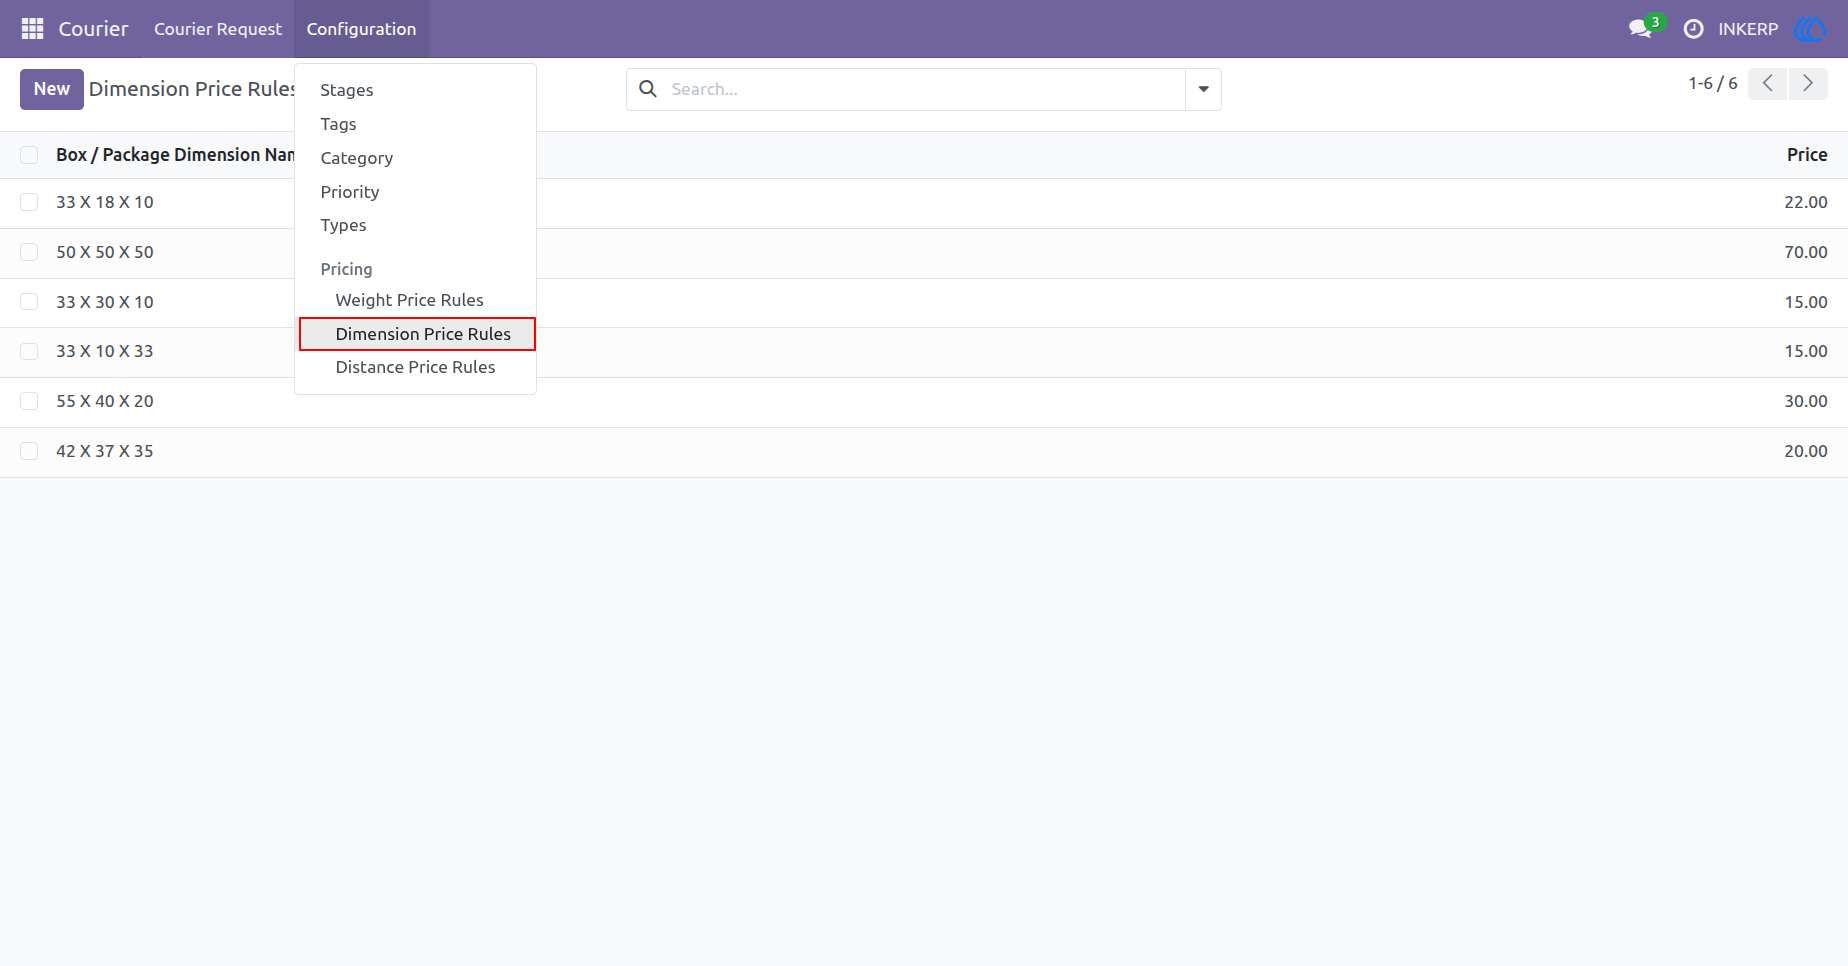Check the 33 X 30 X 10 row
This screenshot has width=1848, height=966.
click(29, 302)
